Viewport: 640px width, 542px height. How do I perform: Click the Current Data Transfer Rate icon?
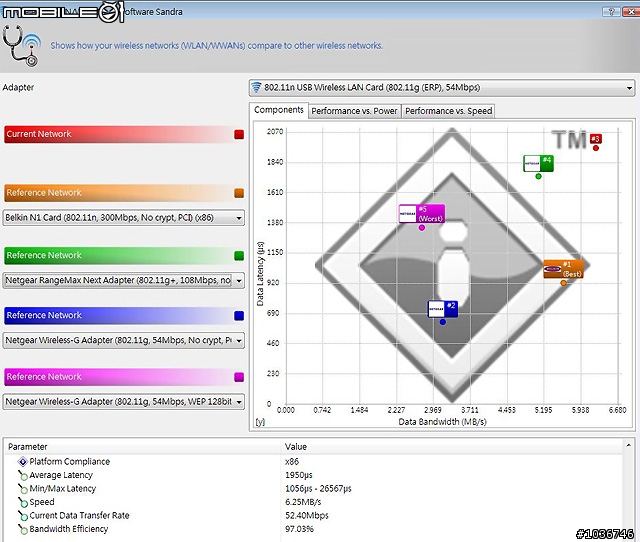pyautogui.click(x=23, y=515)
